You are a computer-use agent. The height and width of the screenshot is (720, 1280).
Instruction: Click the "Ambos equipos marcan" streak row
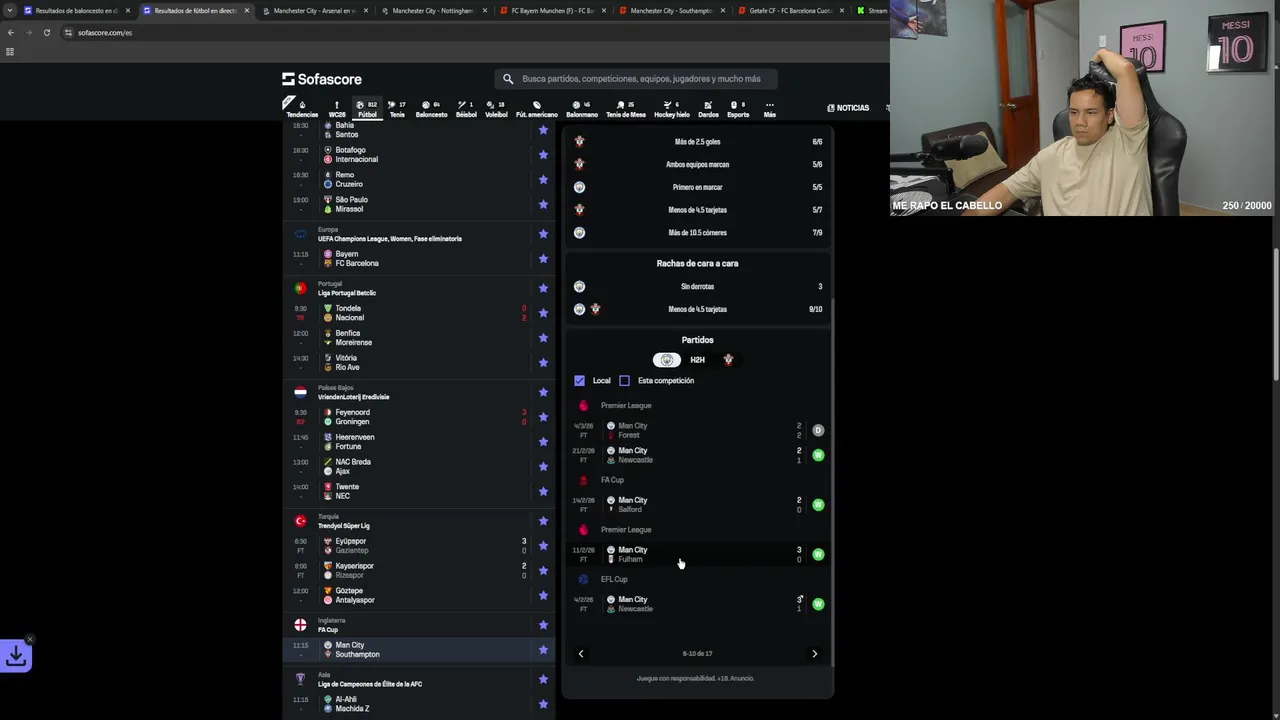[x=697, y=164]
